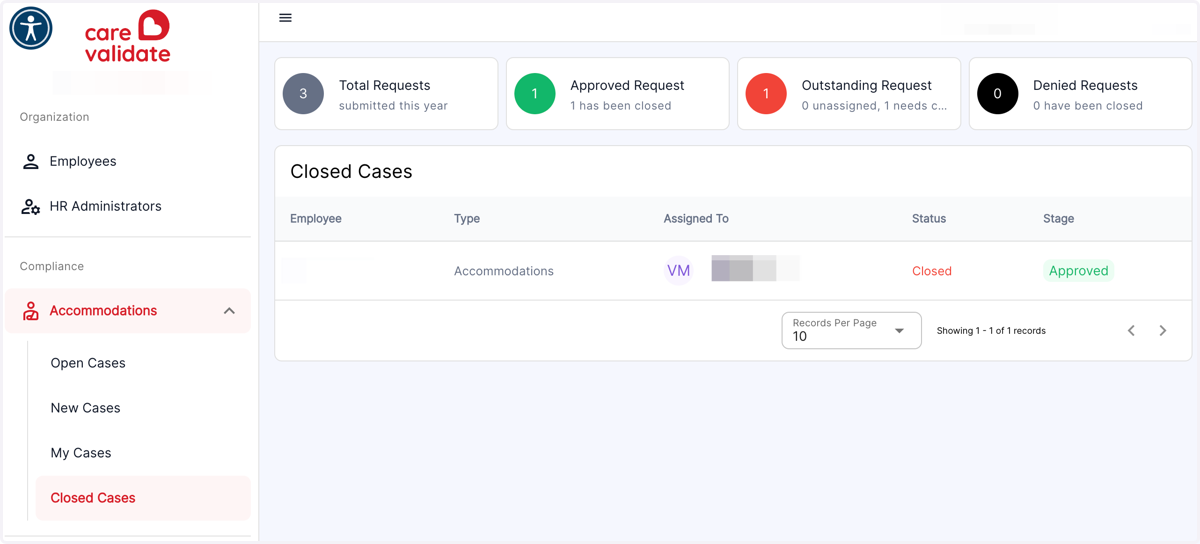Screen dimensions: 1200x544
Task: Click the Employee column header
Action: [316, 219]
